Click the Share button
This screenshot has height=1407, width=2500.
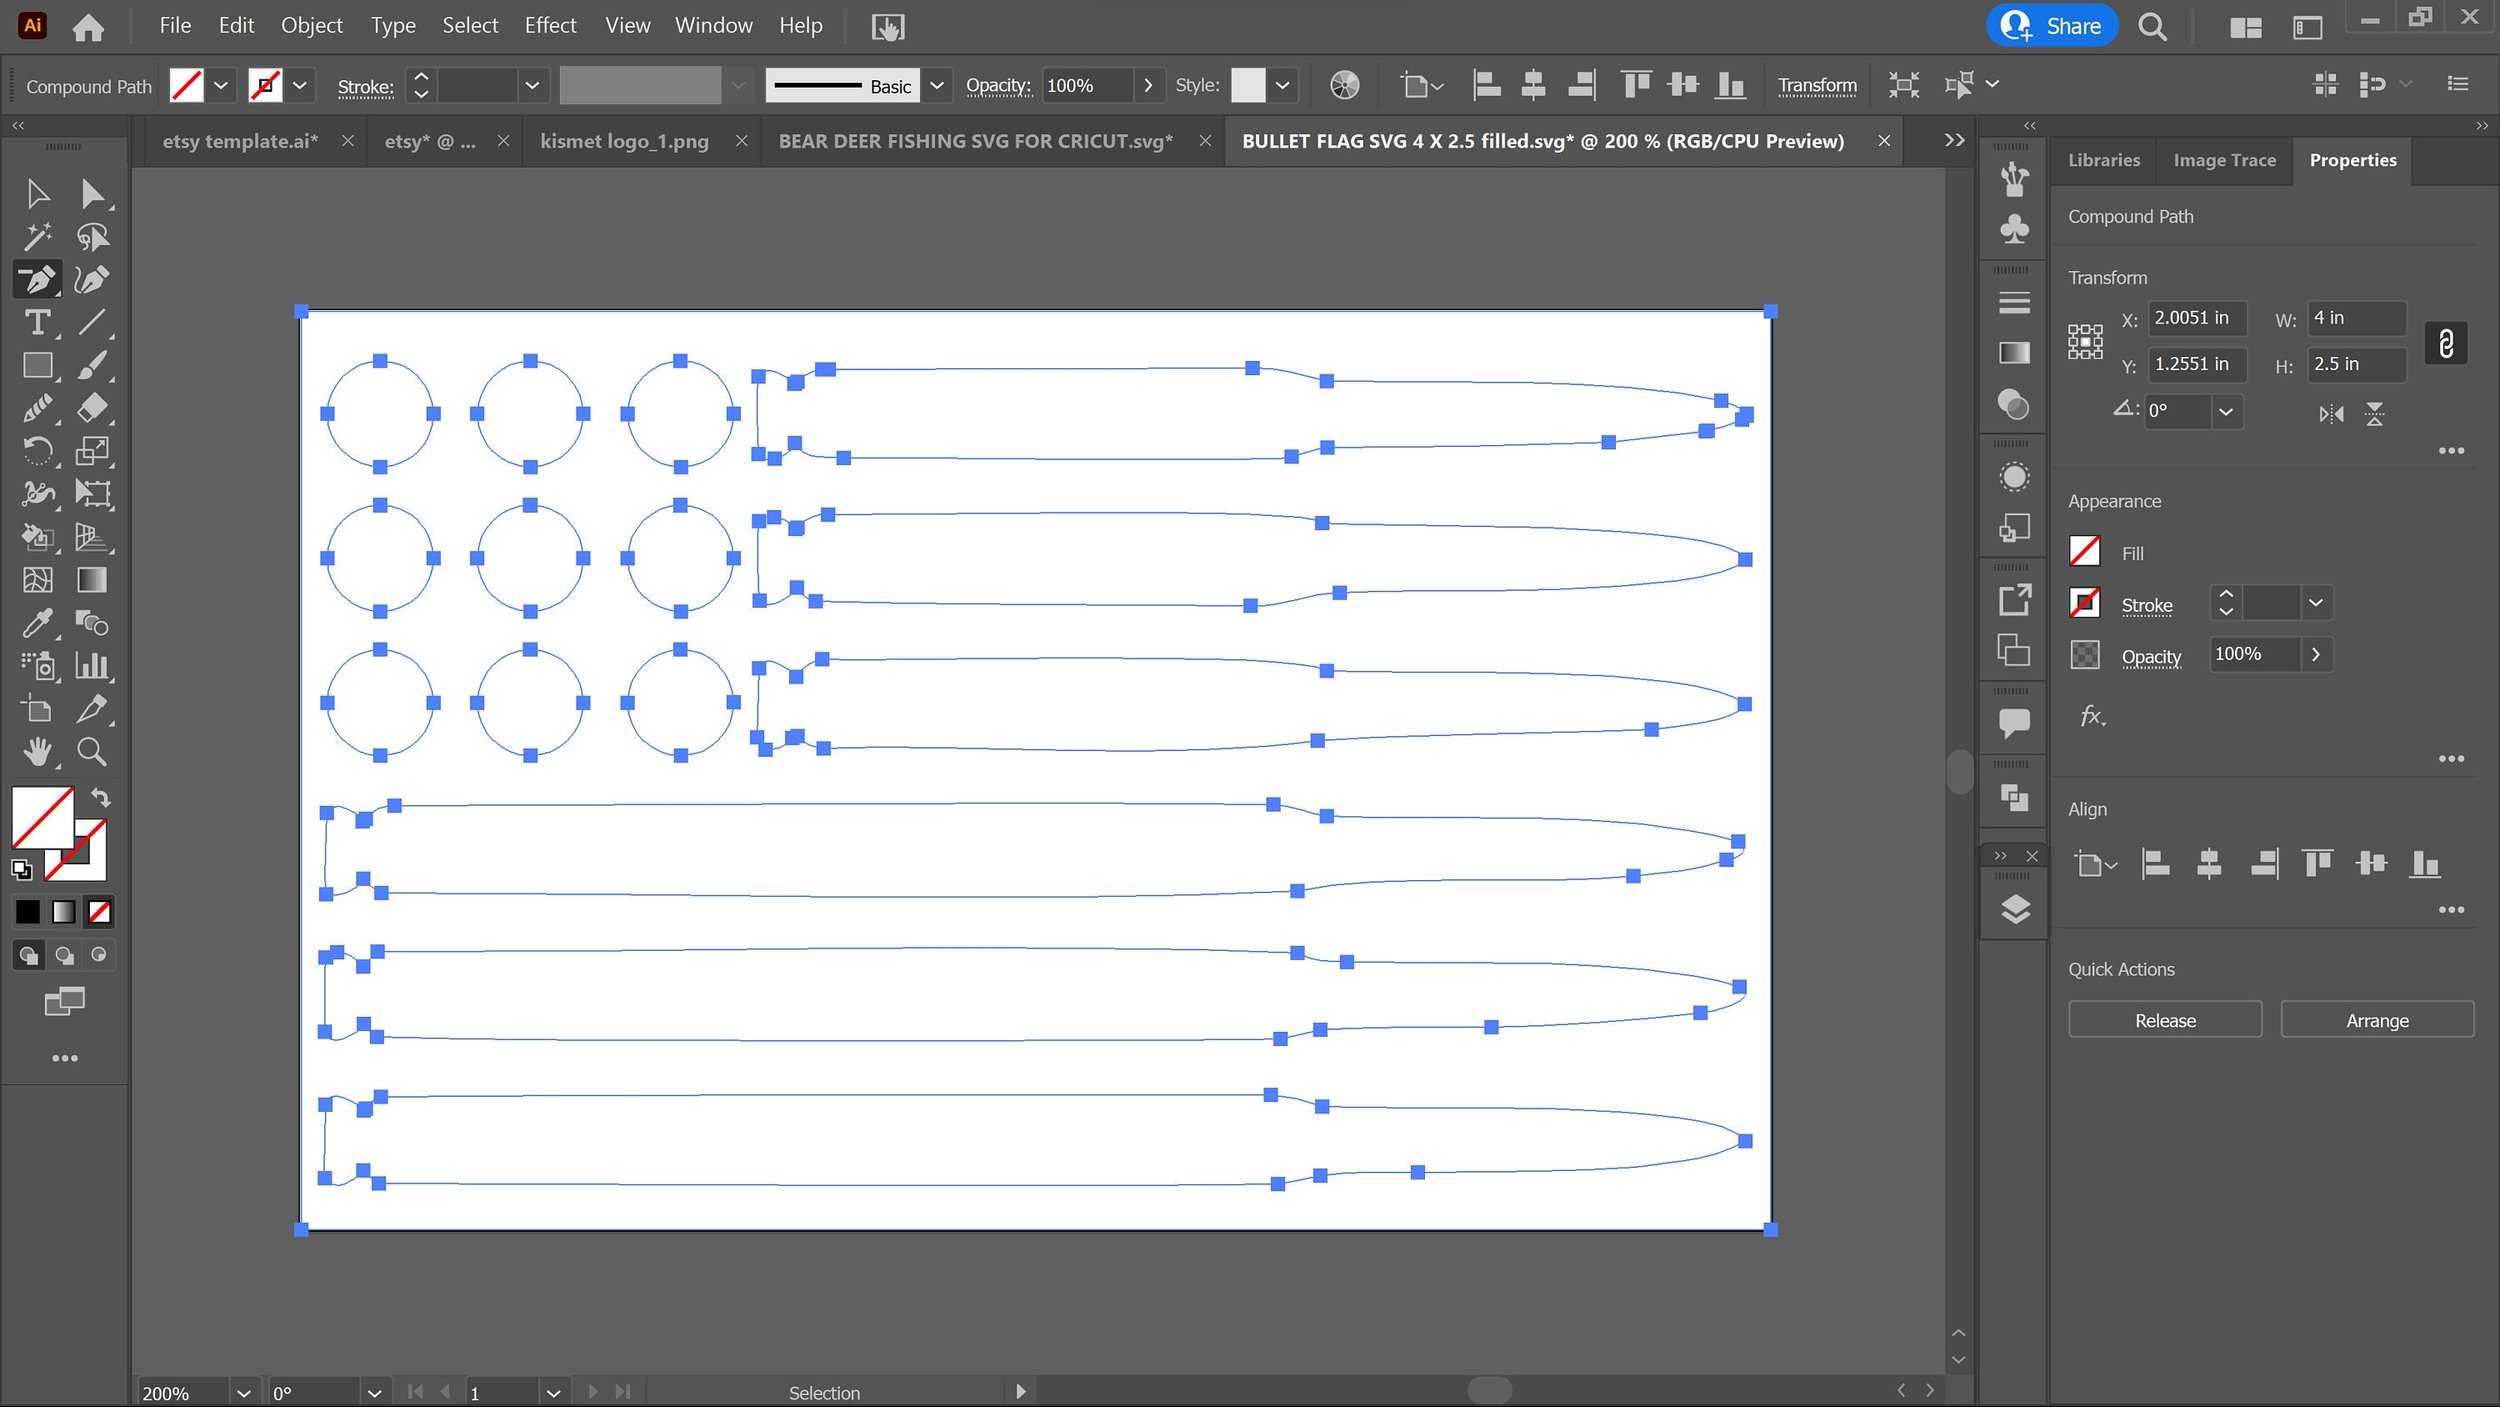(x=2052, y=26)
